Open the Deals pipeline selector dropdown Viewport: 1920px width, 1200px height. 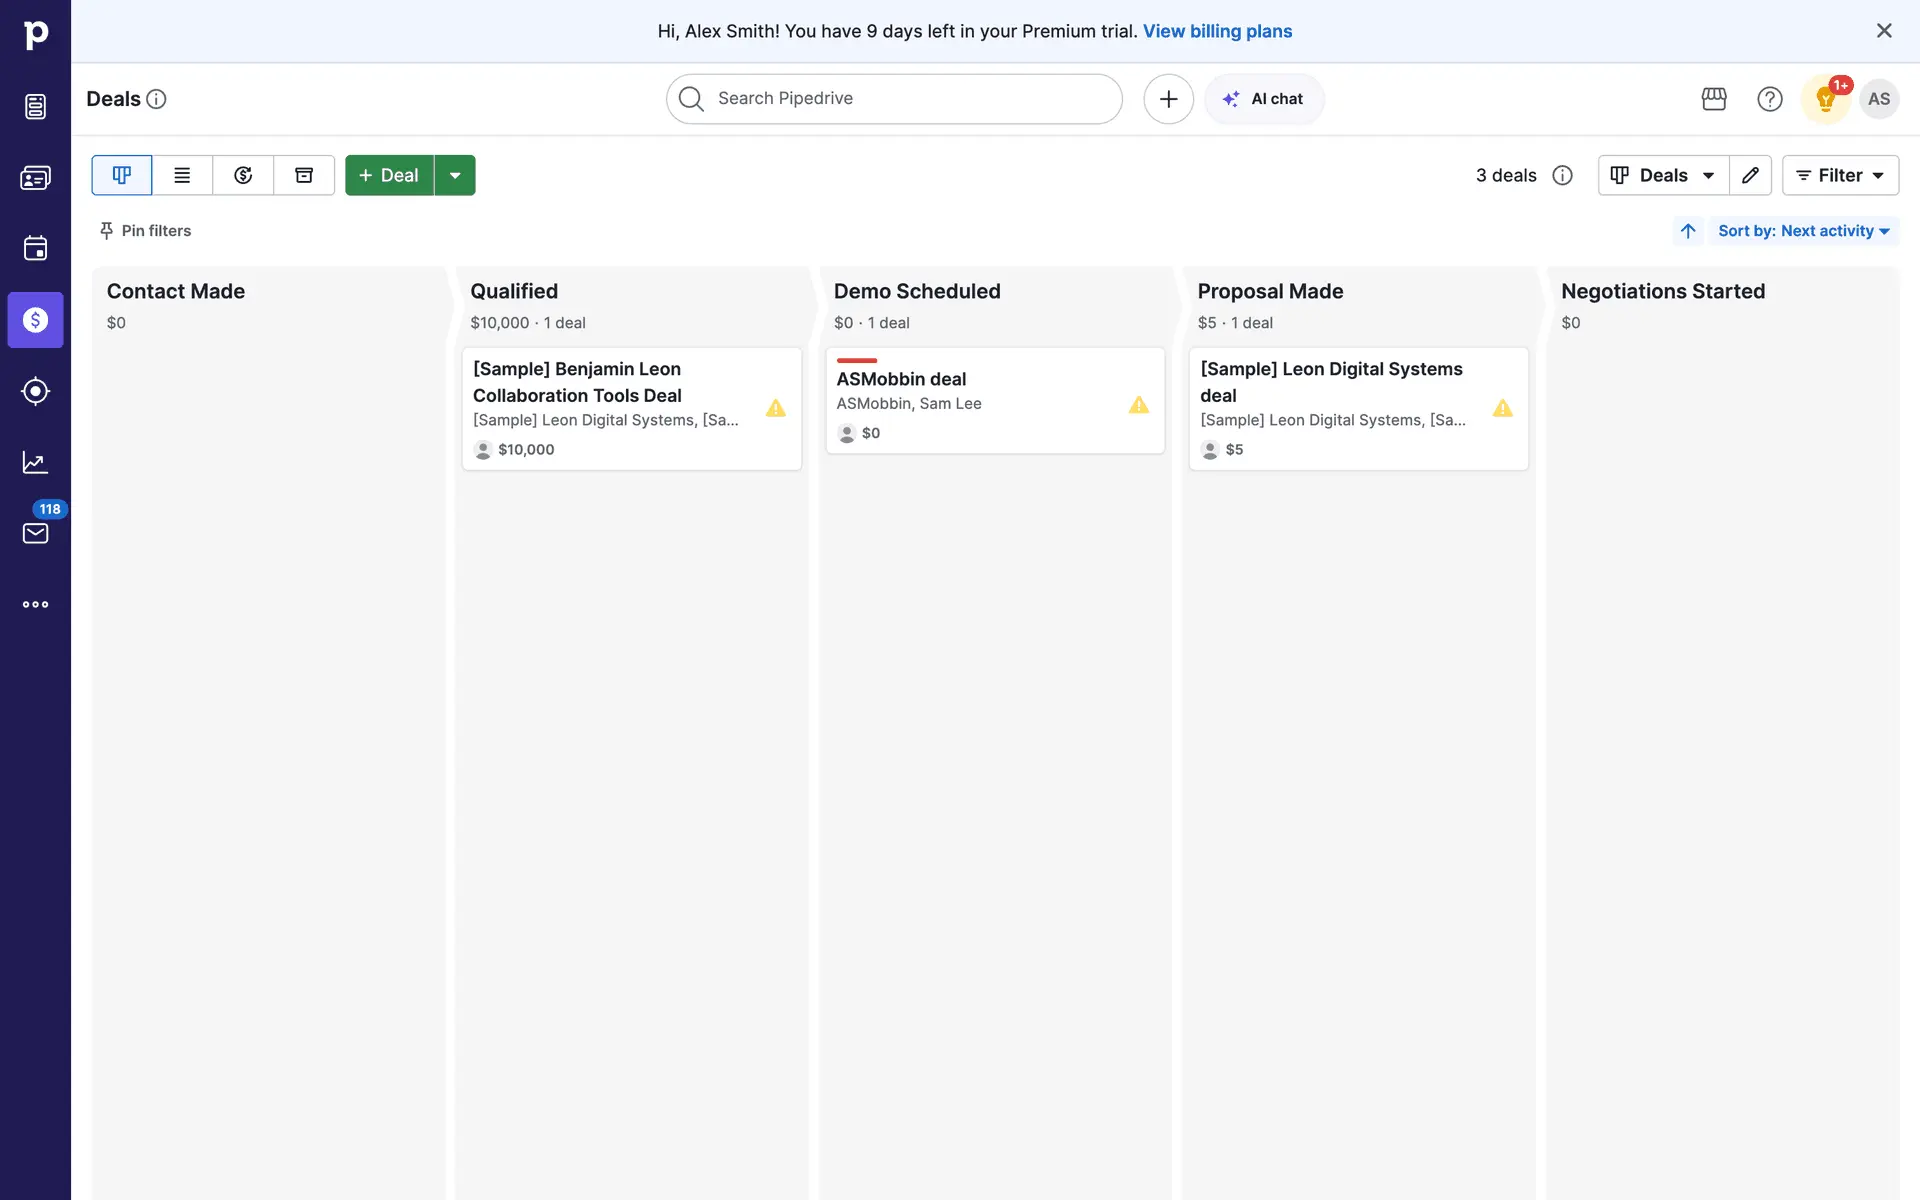(x=1663, y=175)
